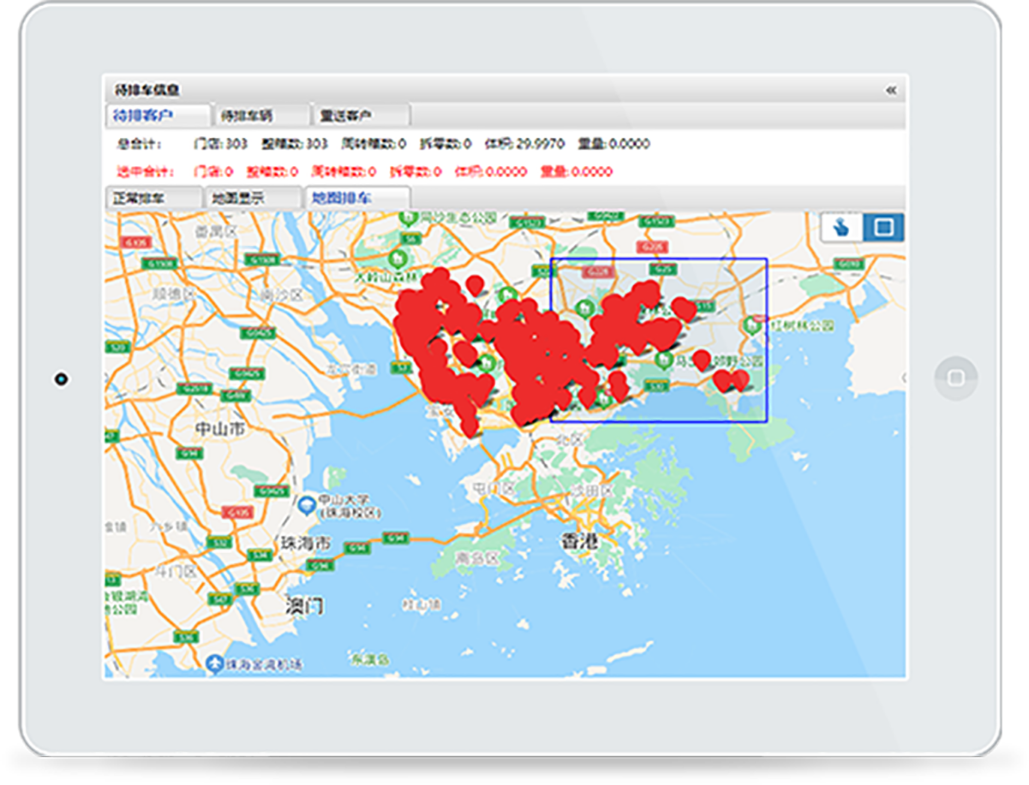The width and height of the screenshot is (1029, 785).
Task: Click the 大岭山森林 green park icon
Action: 396,258
